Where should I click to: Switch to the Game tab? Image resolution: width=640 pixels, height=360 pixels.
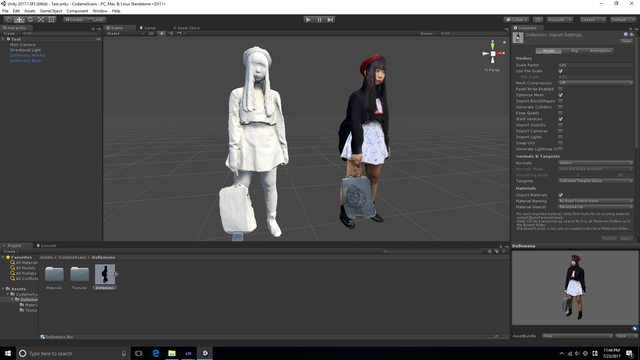coord(148,28)
